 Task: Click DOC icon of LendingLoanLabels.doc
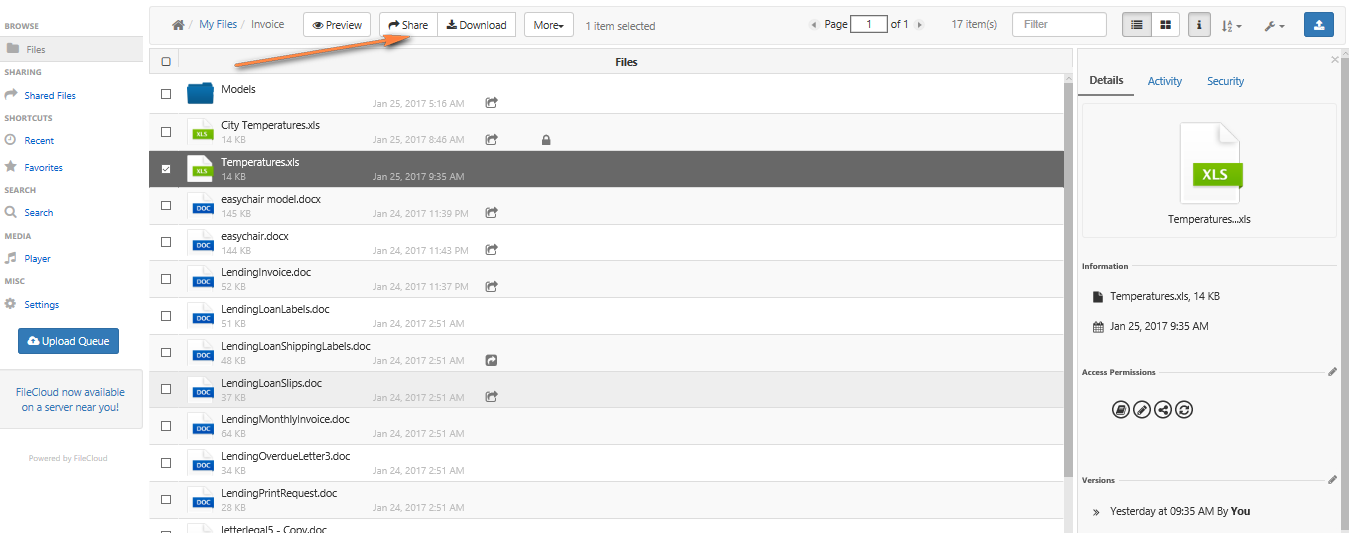[201, 315]
